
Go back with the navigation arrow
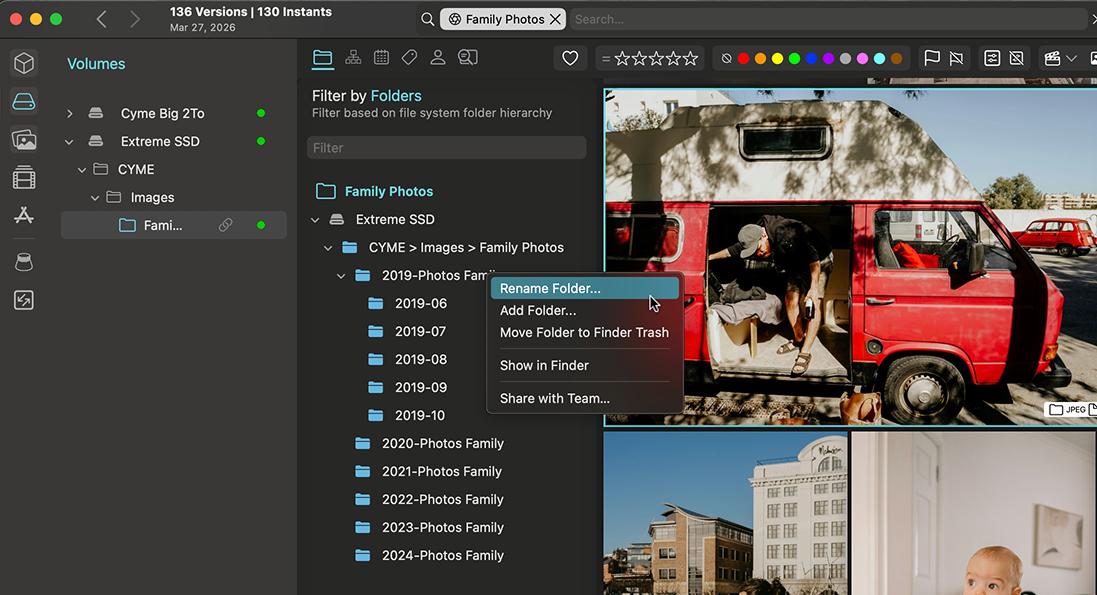[101, 19]
